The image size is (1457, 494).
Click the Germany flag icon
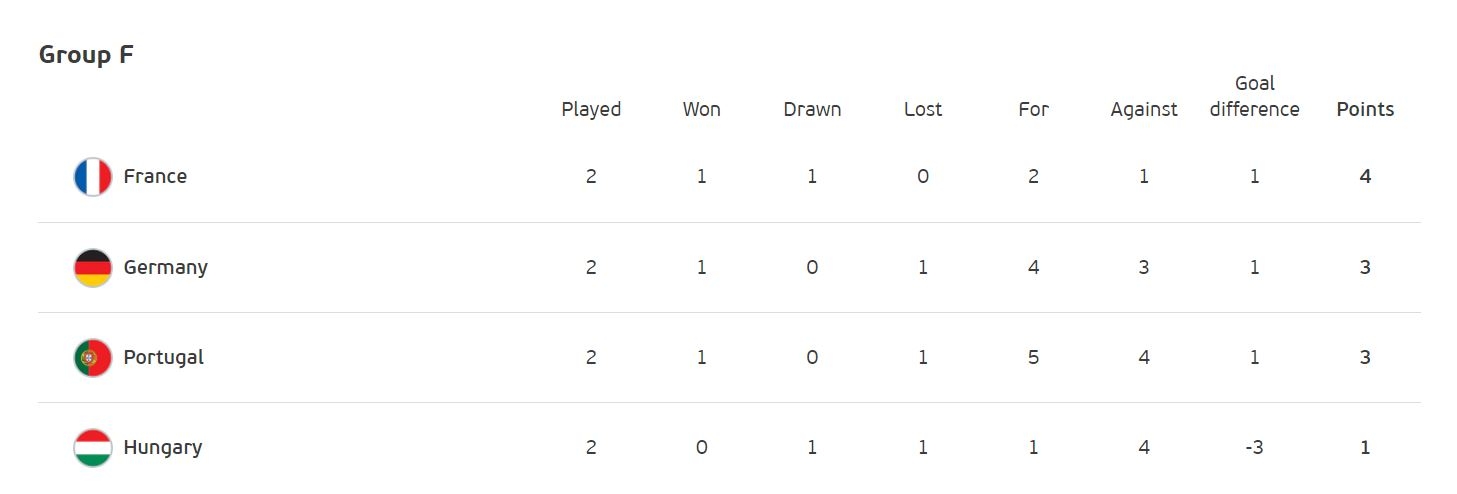click(x=93, y=267)
